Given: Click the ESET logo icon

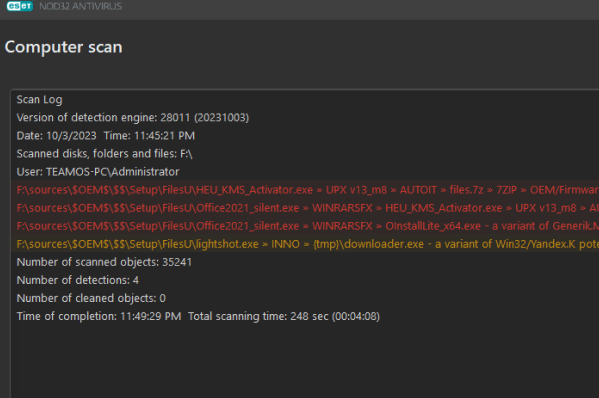Looking at the screenshot, I should (x=19, y=6).
